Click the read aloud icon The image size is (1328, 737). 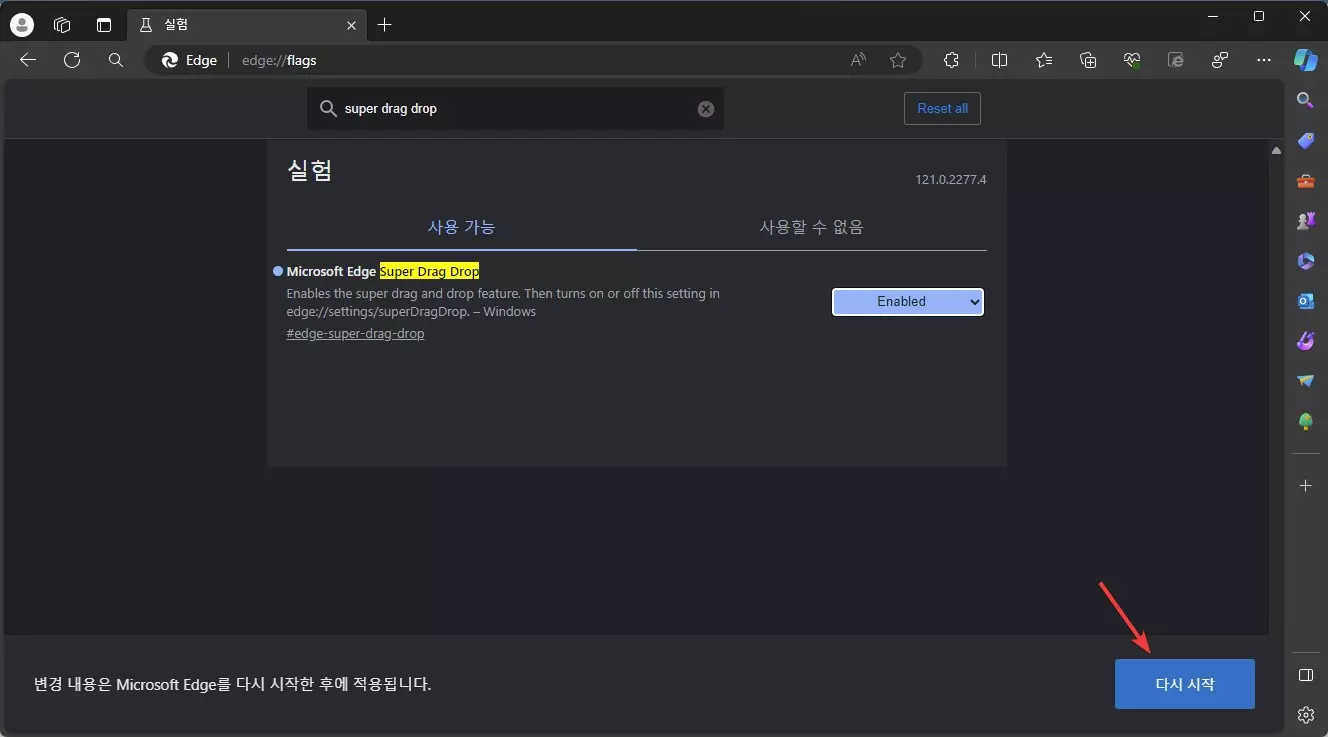click(858, 60)
